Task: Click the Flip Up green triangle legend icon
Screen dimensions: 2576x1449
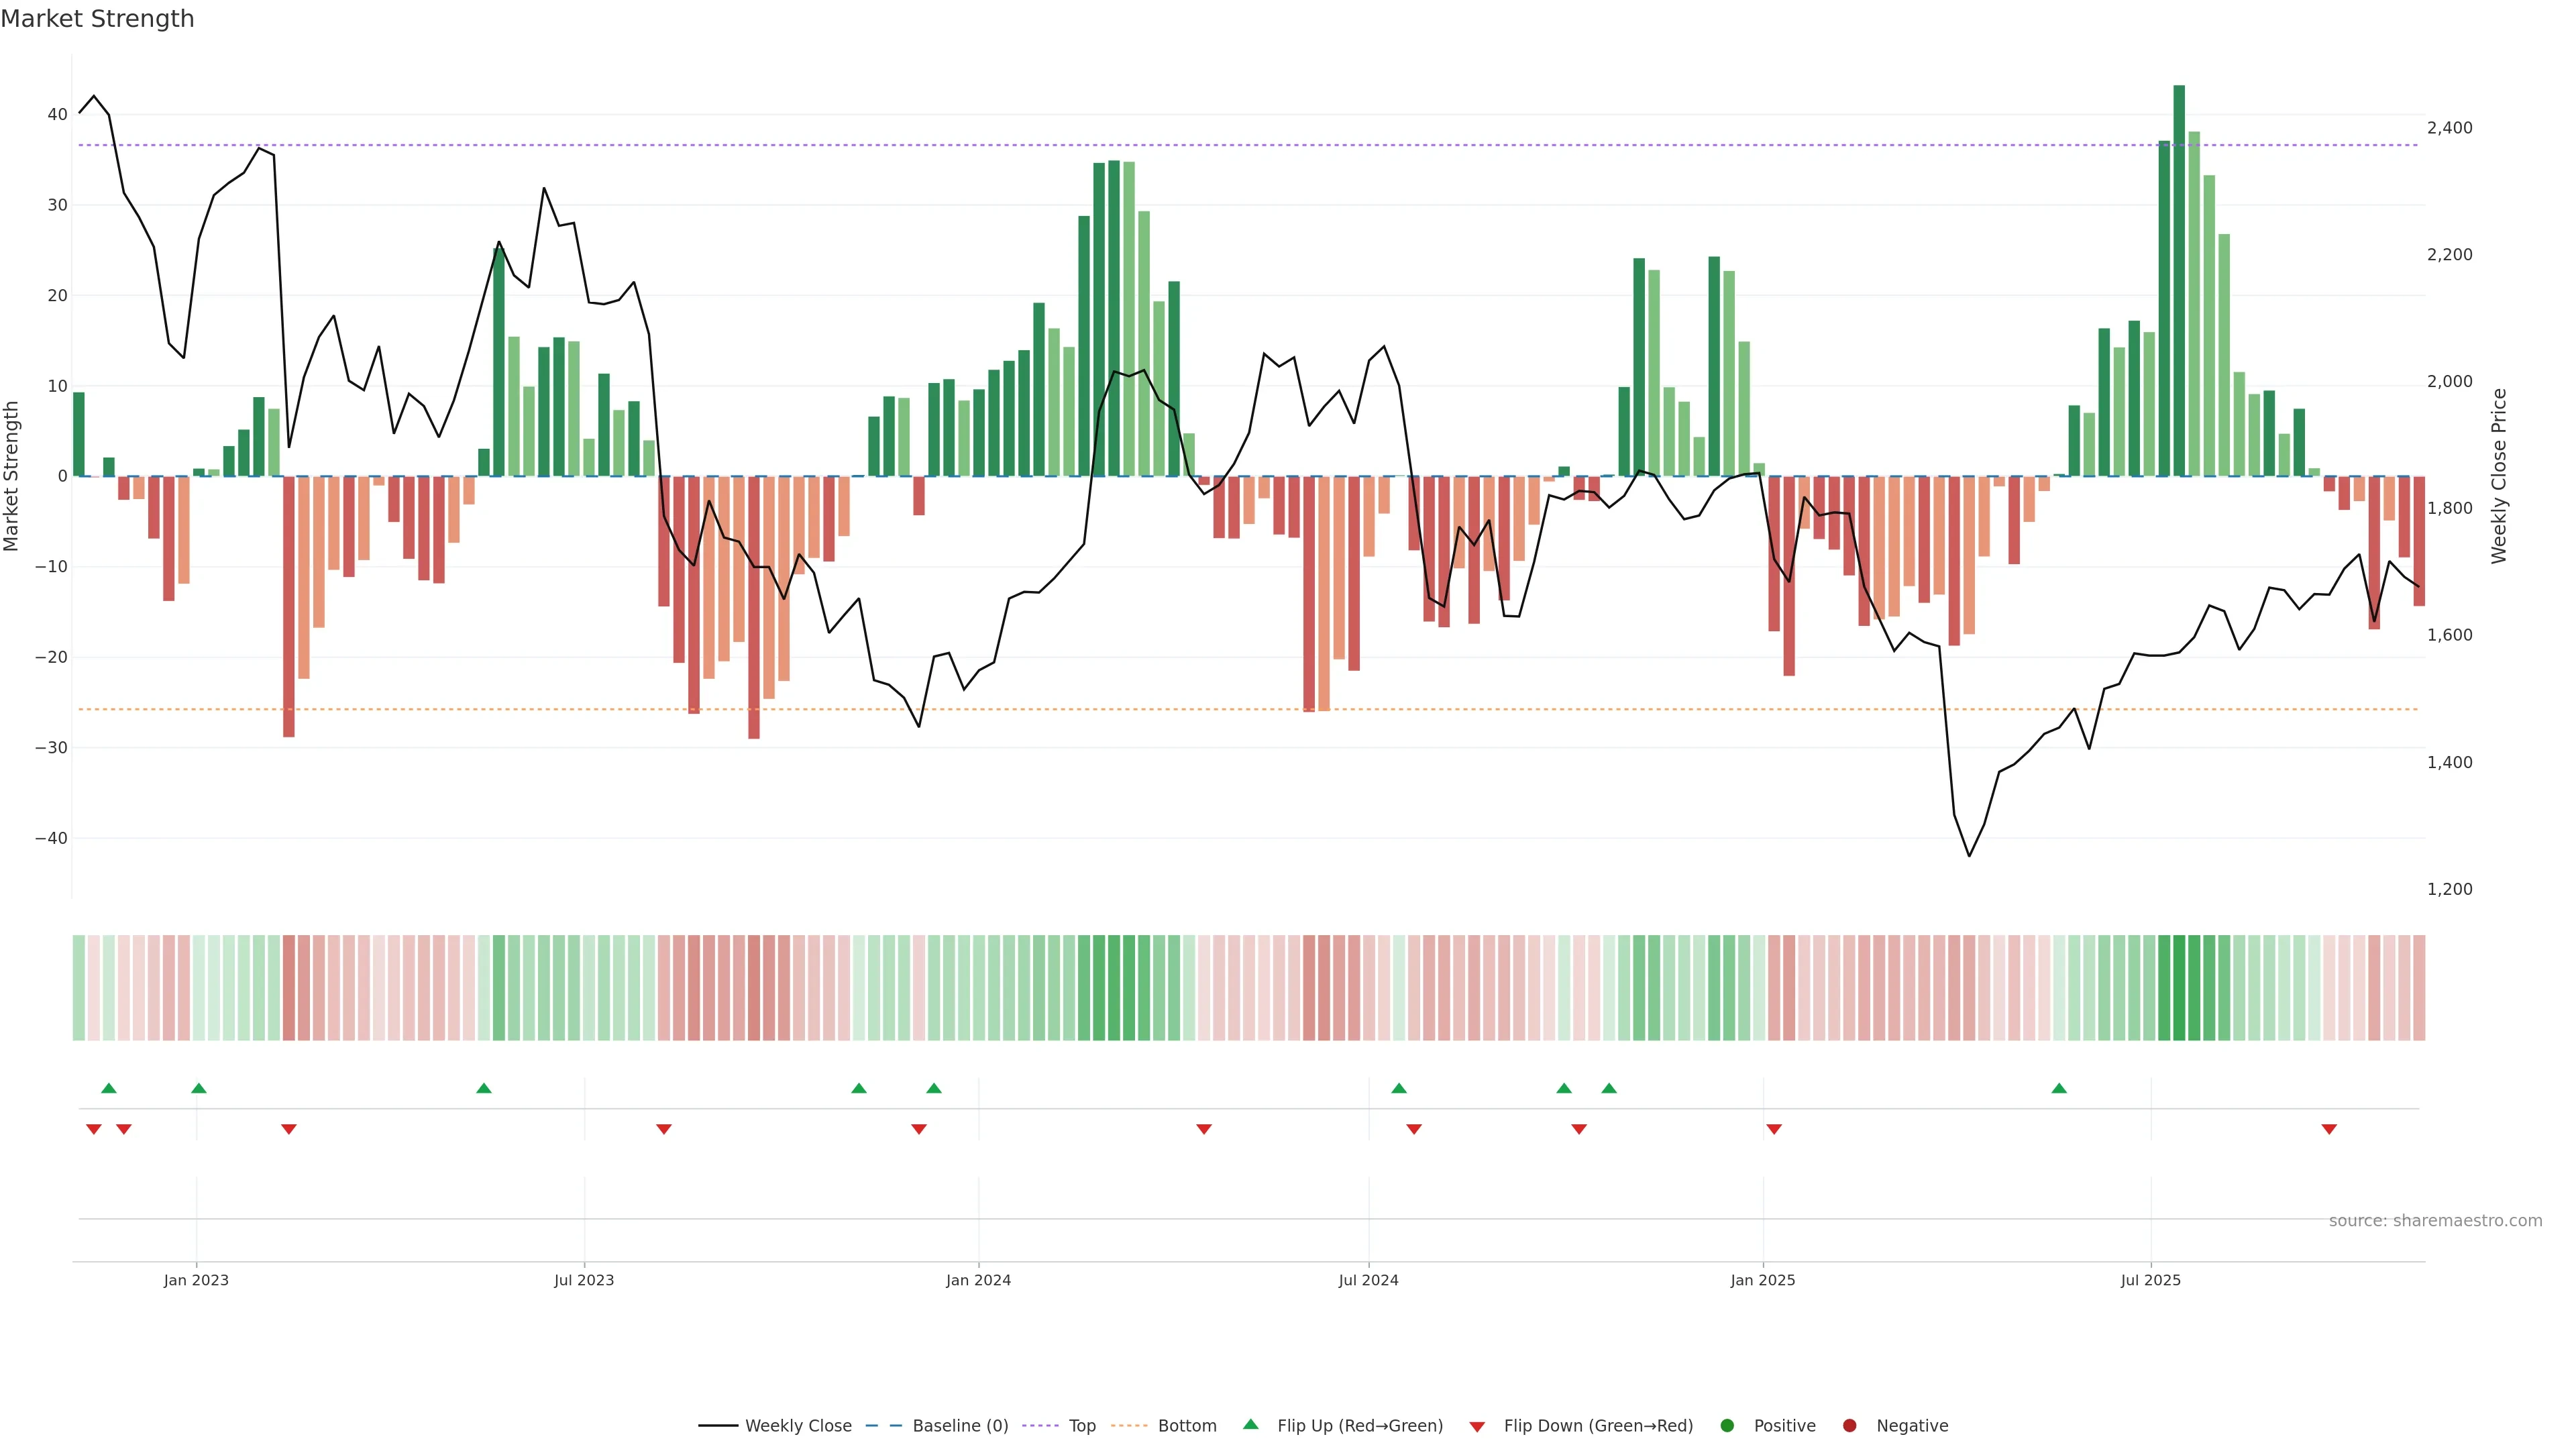Action: point(1250,1424)
